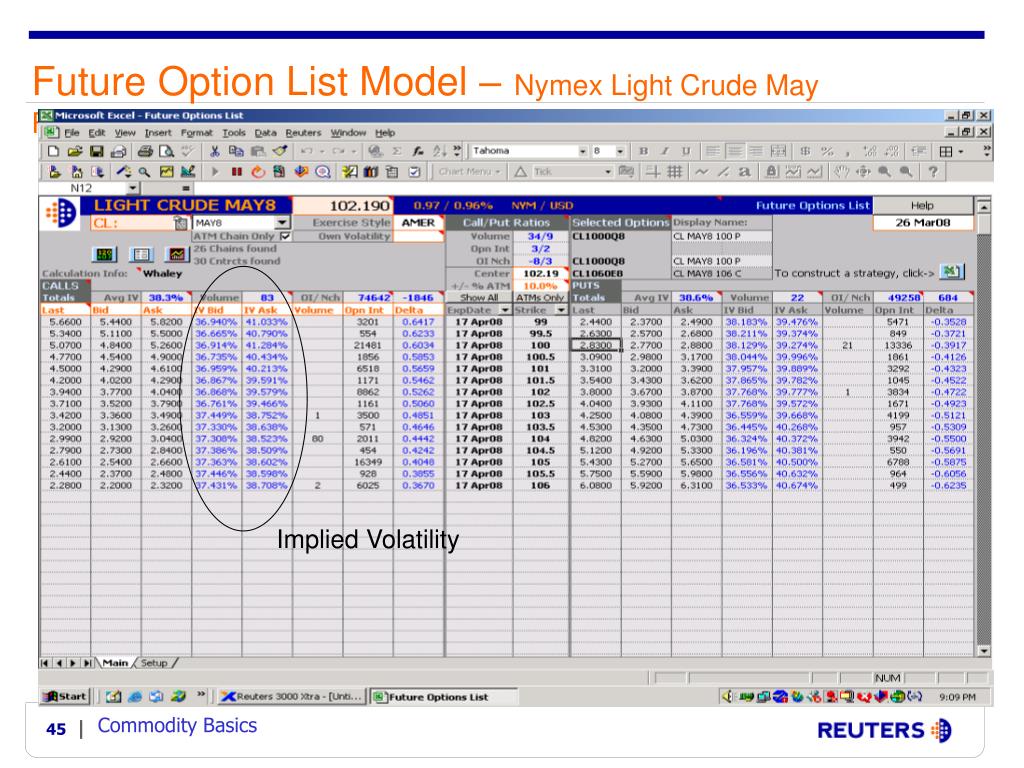
Task: Switch to Reuters 3000 Xtra taskbar item
Action: coord(291,697)
